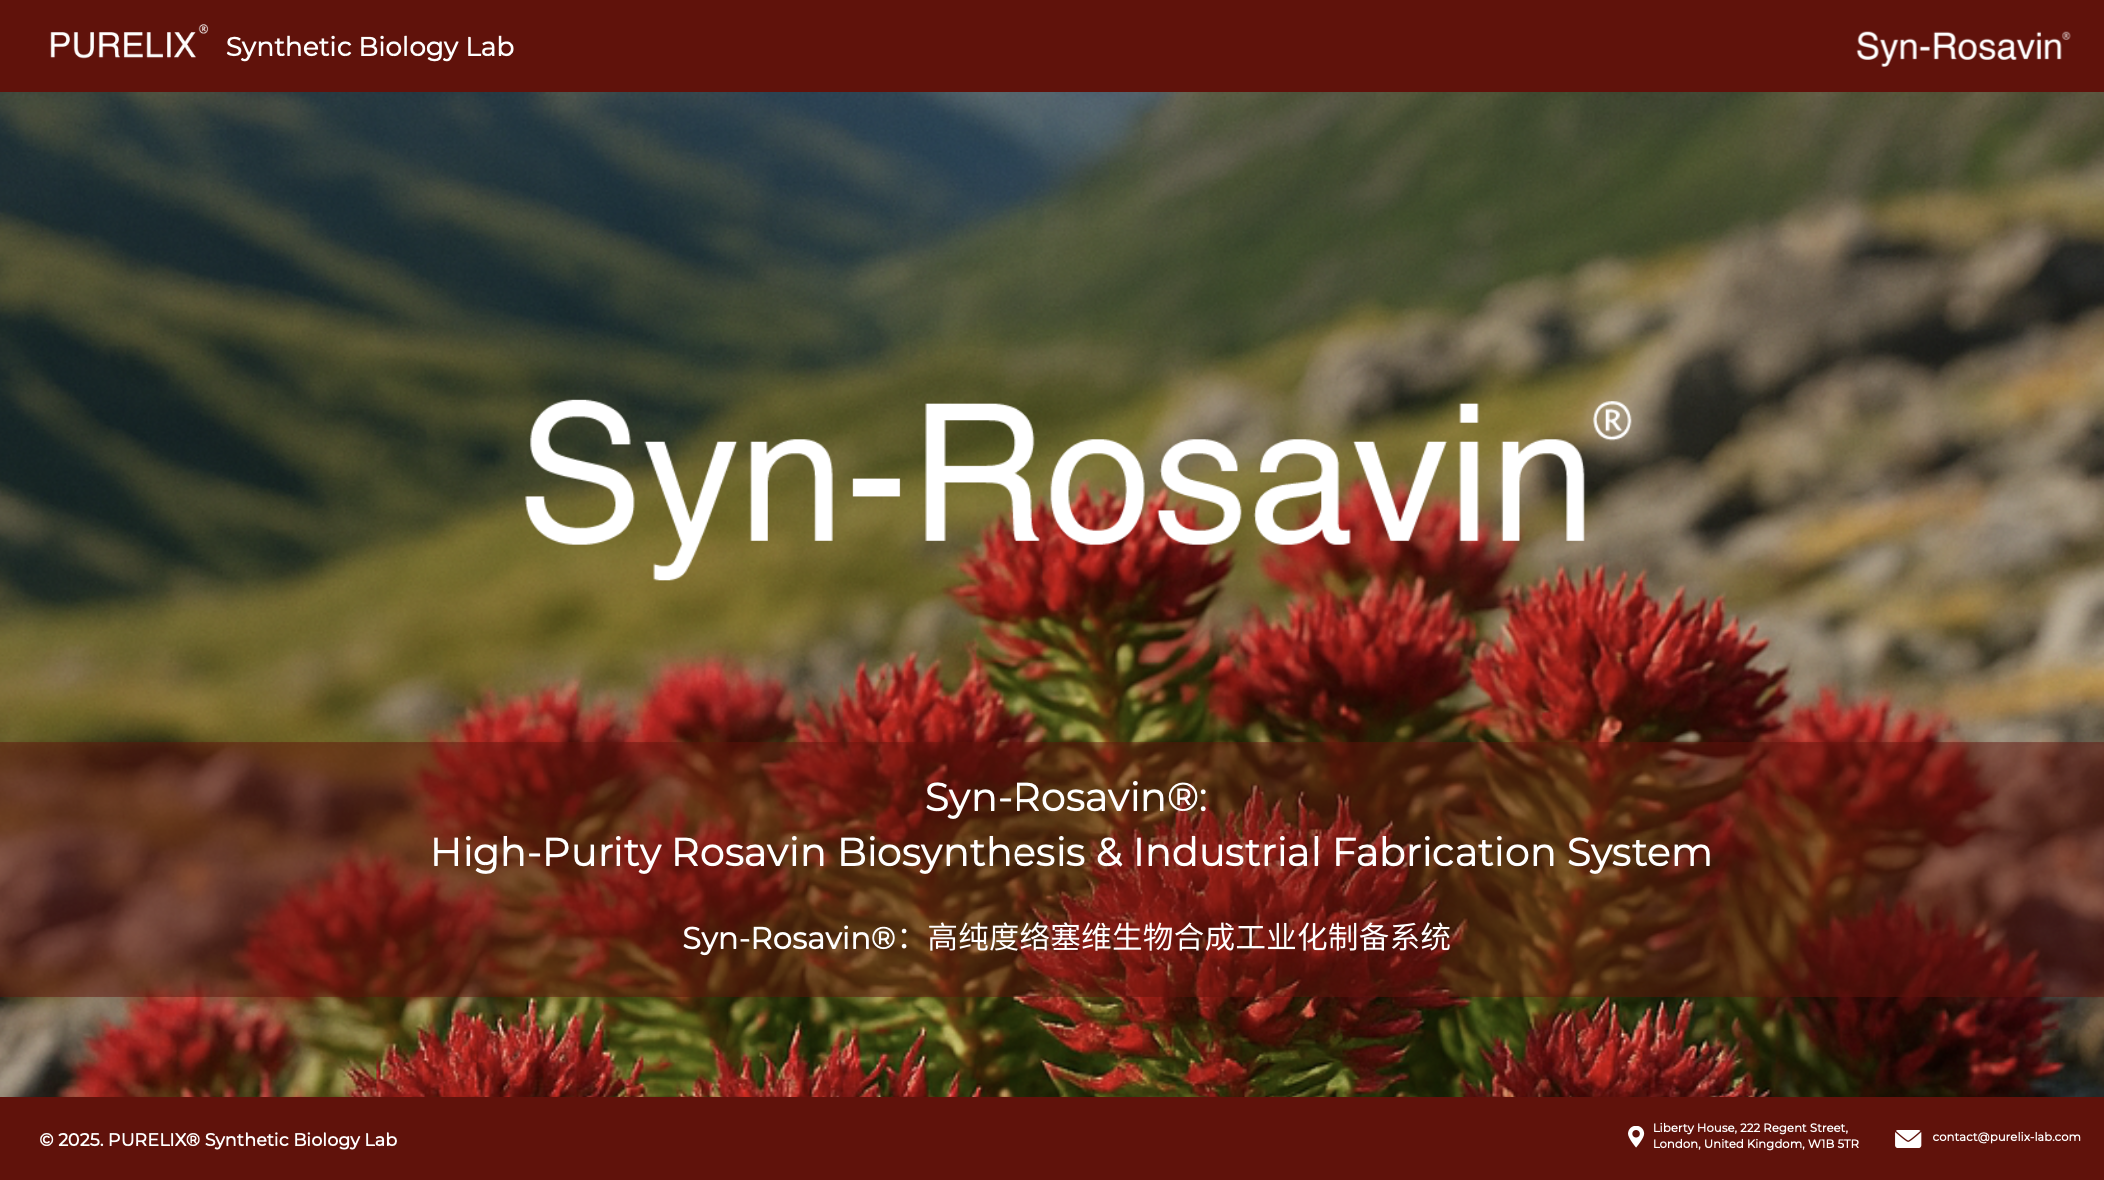
Task: Click the London, United Kingdom address line
Action: point(1754,1143)
